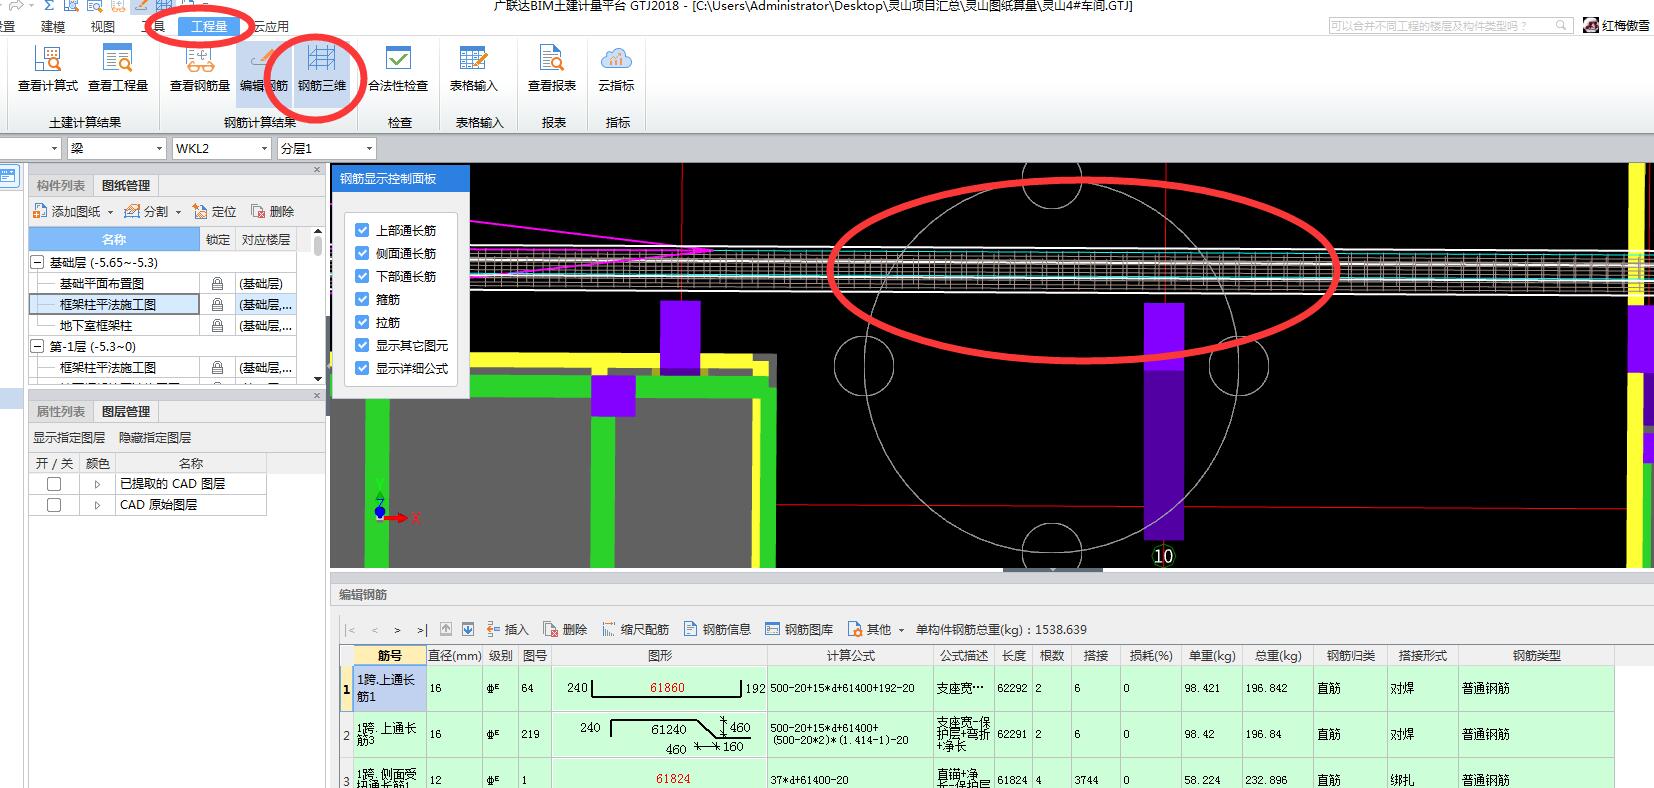The width and height of the screenshot is (1654, 788).
Task: Toggle 侧面通长筋 checkbox
Action: tap(362, 253)
